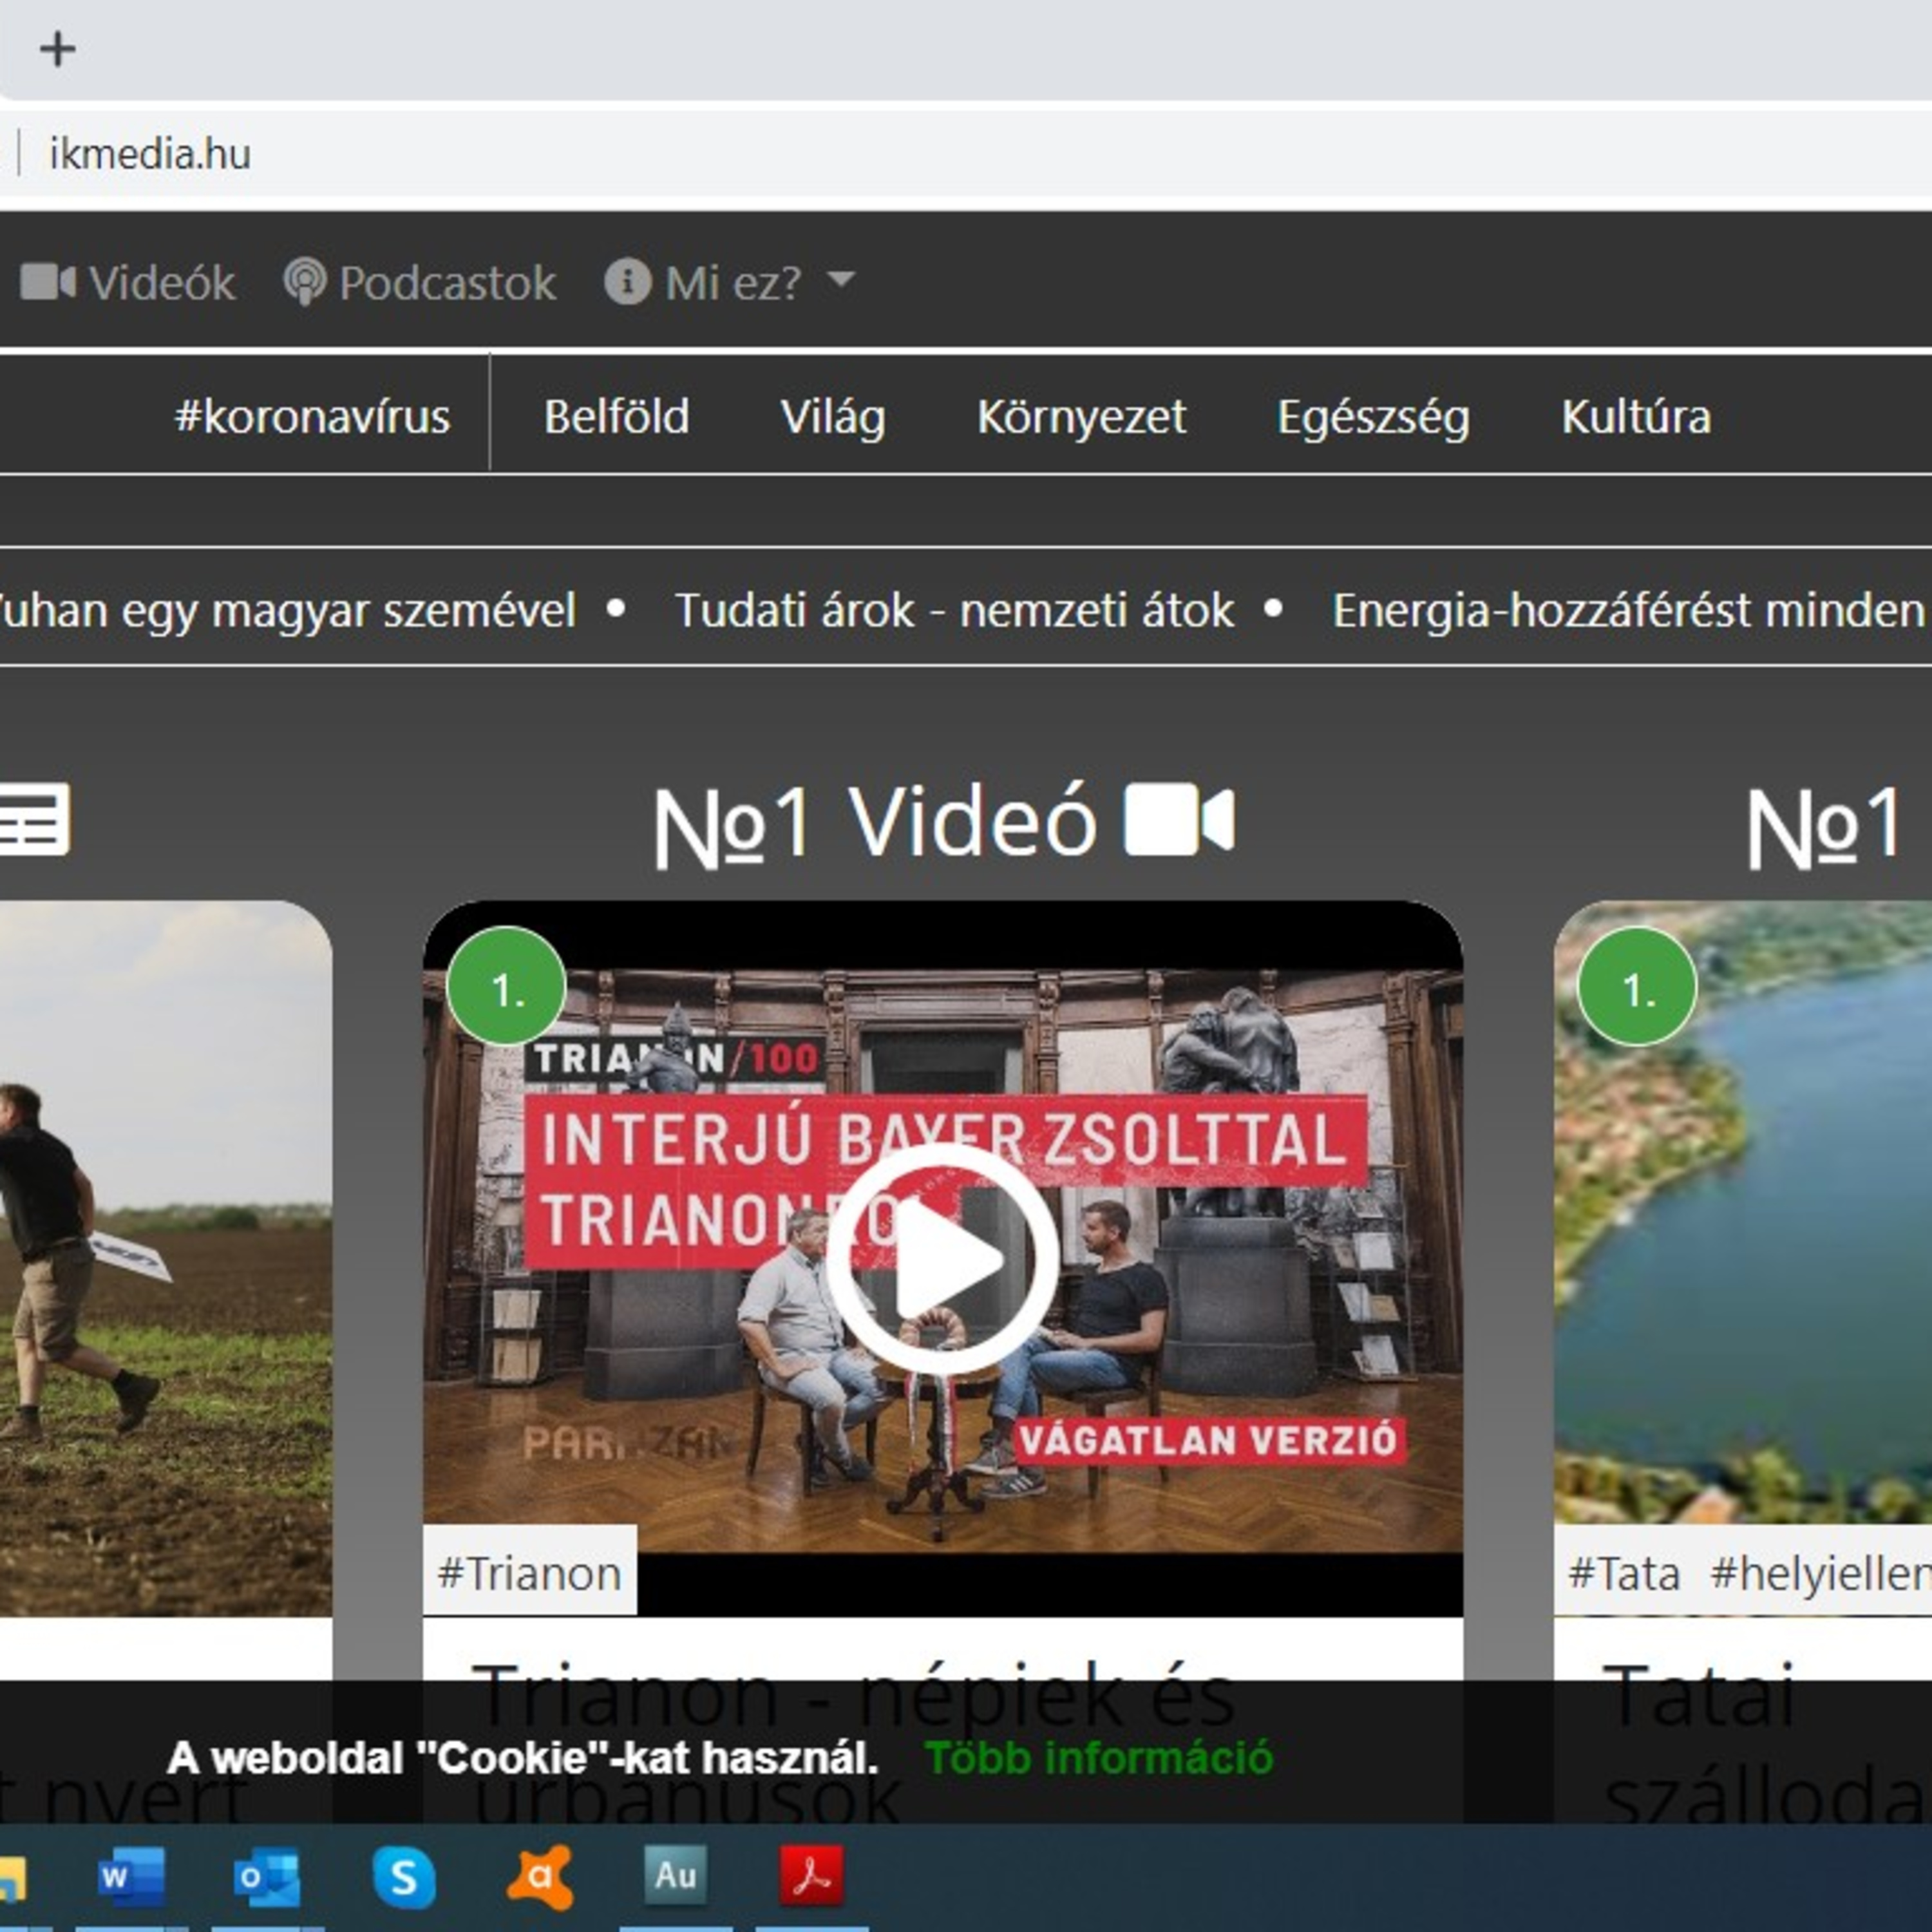Select the Egészség category

(x=1373, y=416)
